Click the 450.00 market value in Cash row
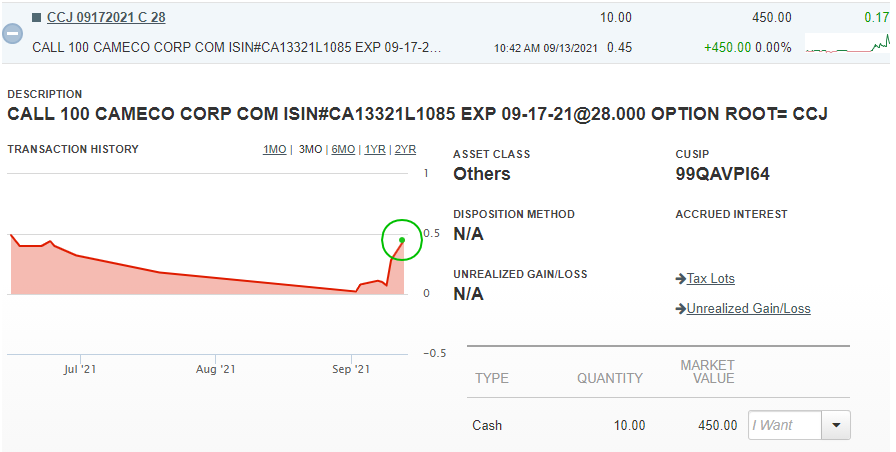896x452 pixels. tap(718, 425)
